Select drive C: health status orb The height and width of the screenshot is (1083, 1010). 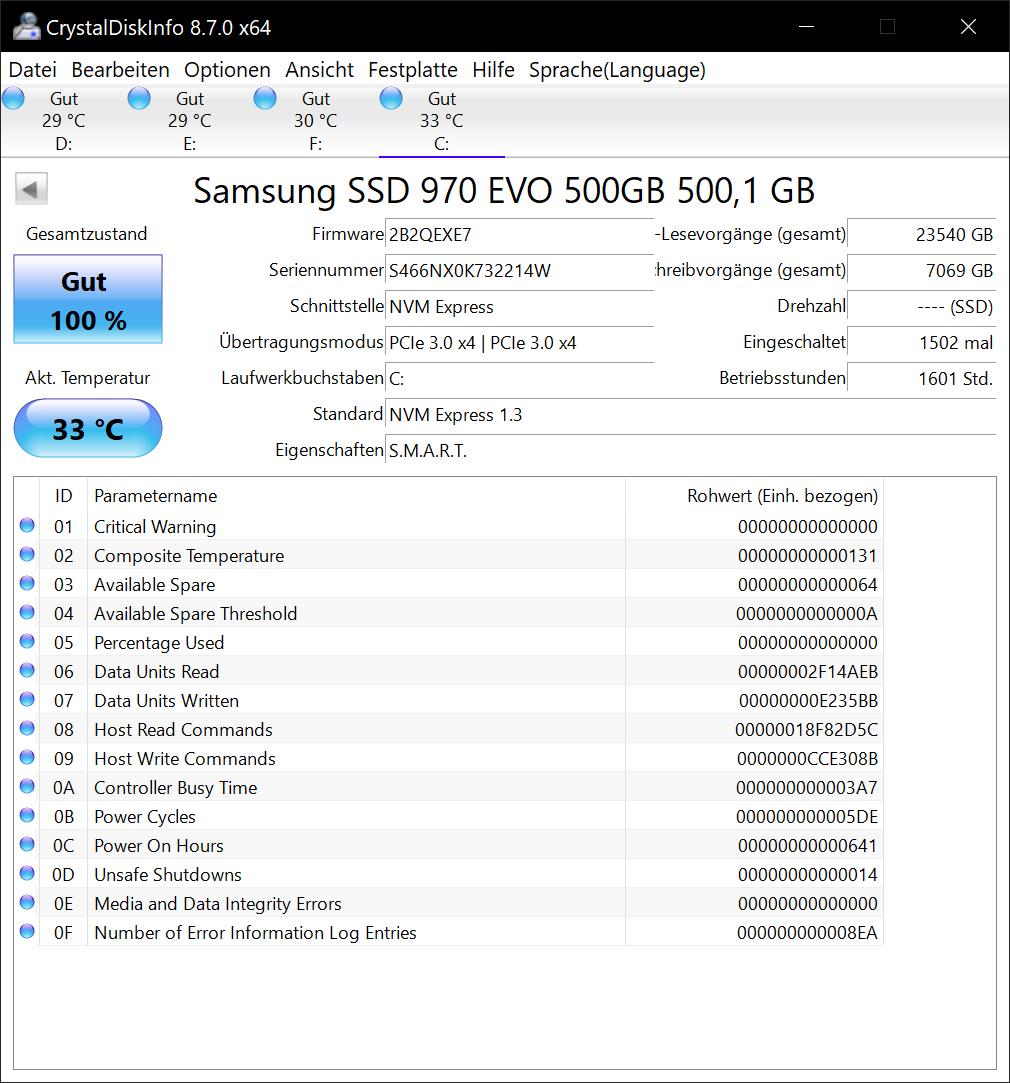pyautogui.click(x=391, y=98)
